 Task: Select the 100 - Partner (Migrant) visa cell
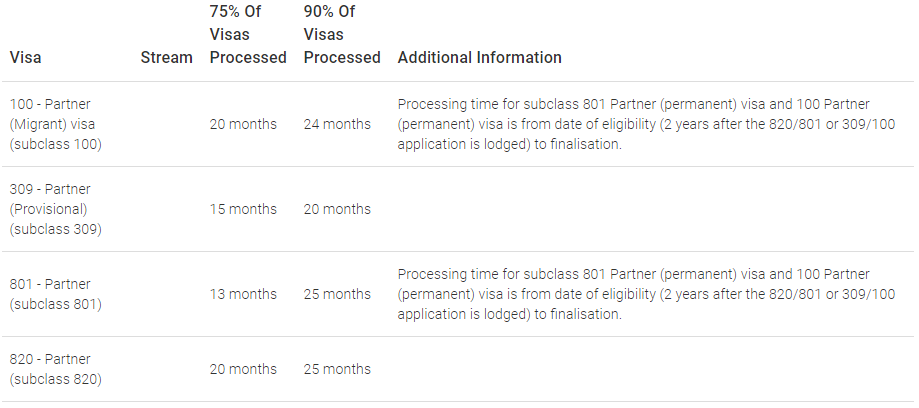click(x=56, y=124)
